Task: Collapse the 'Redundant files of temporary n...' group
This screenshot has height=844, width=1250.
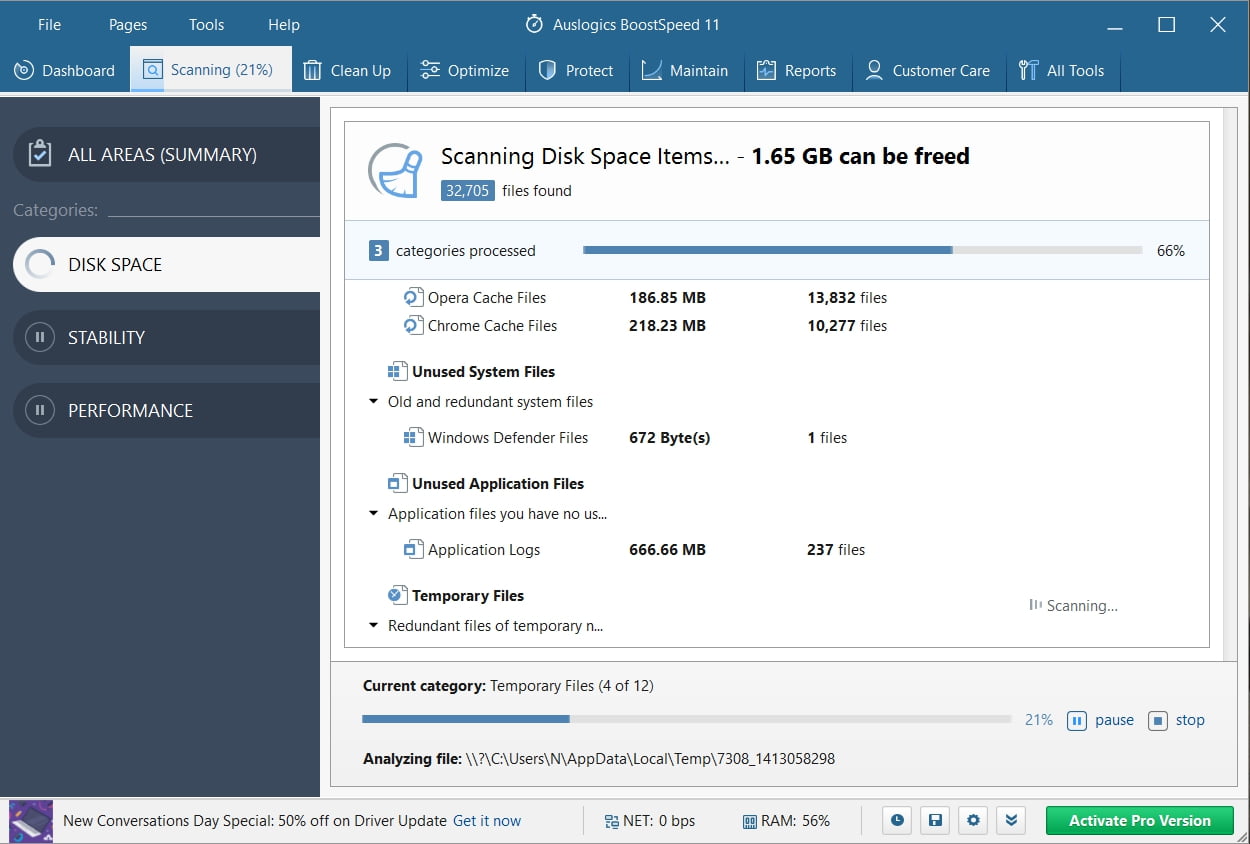Action: 373,626
